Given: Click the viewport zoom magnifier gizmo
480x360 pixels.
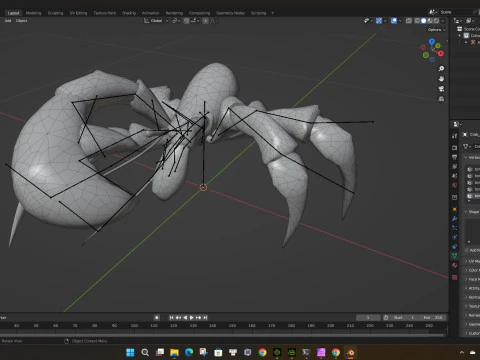Looking at the screenshot, I should [x=441, y=69].
